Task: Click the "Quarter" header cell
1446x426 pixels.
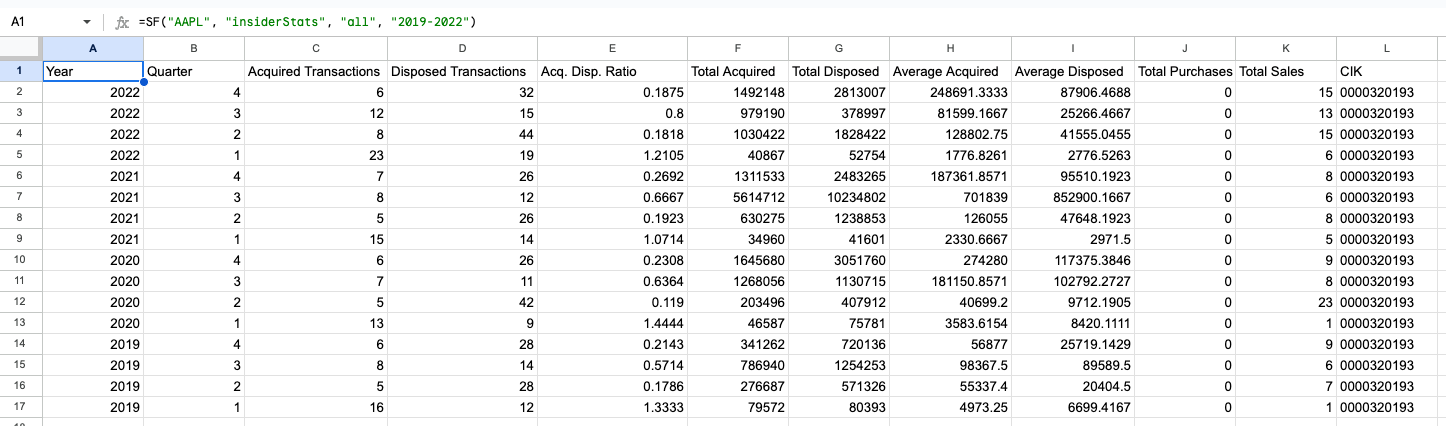Action: tap(194, 71)
